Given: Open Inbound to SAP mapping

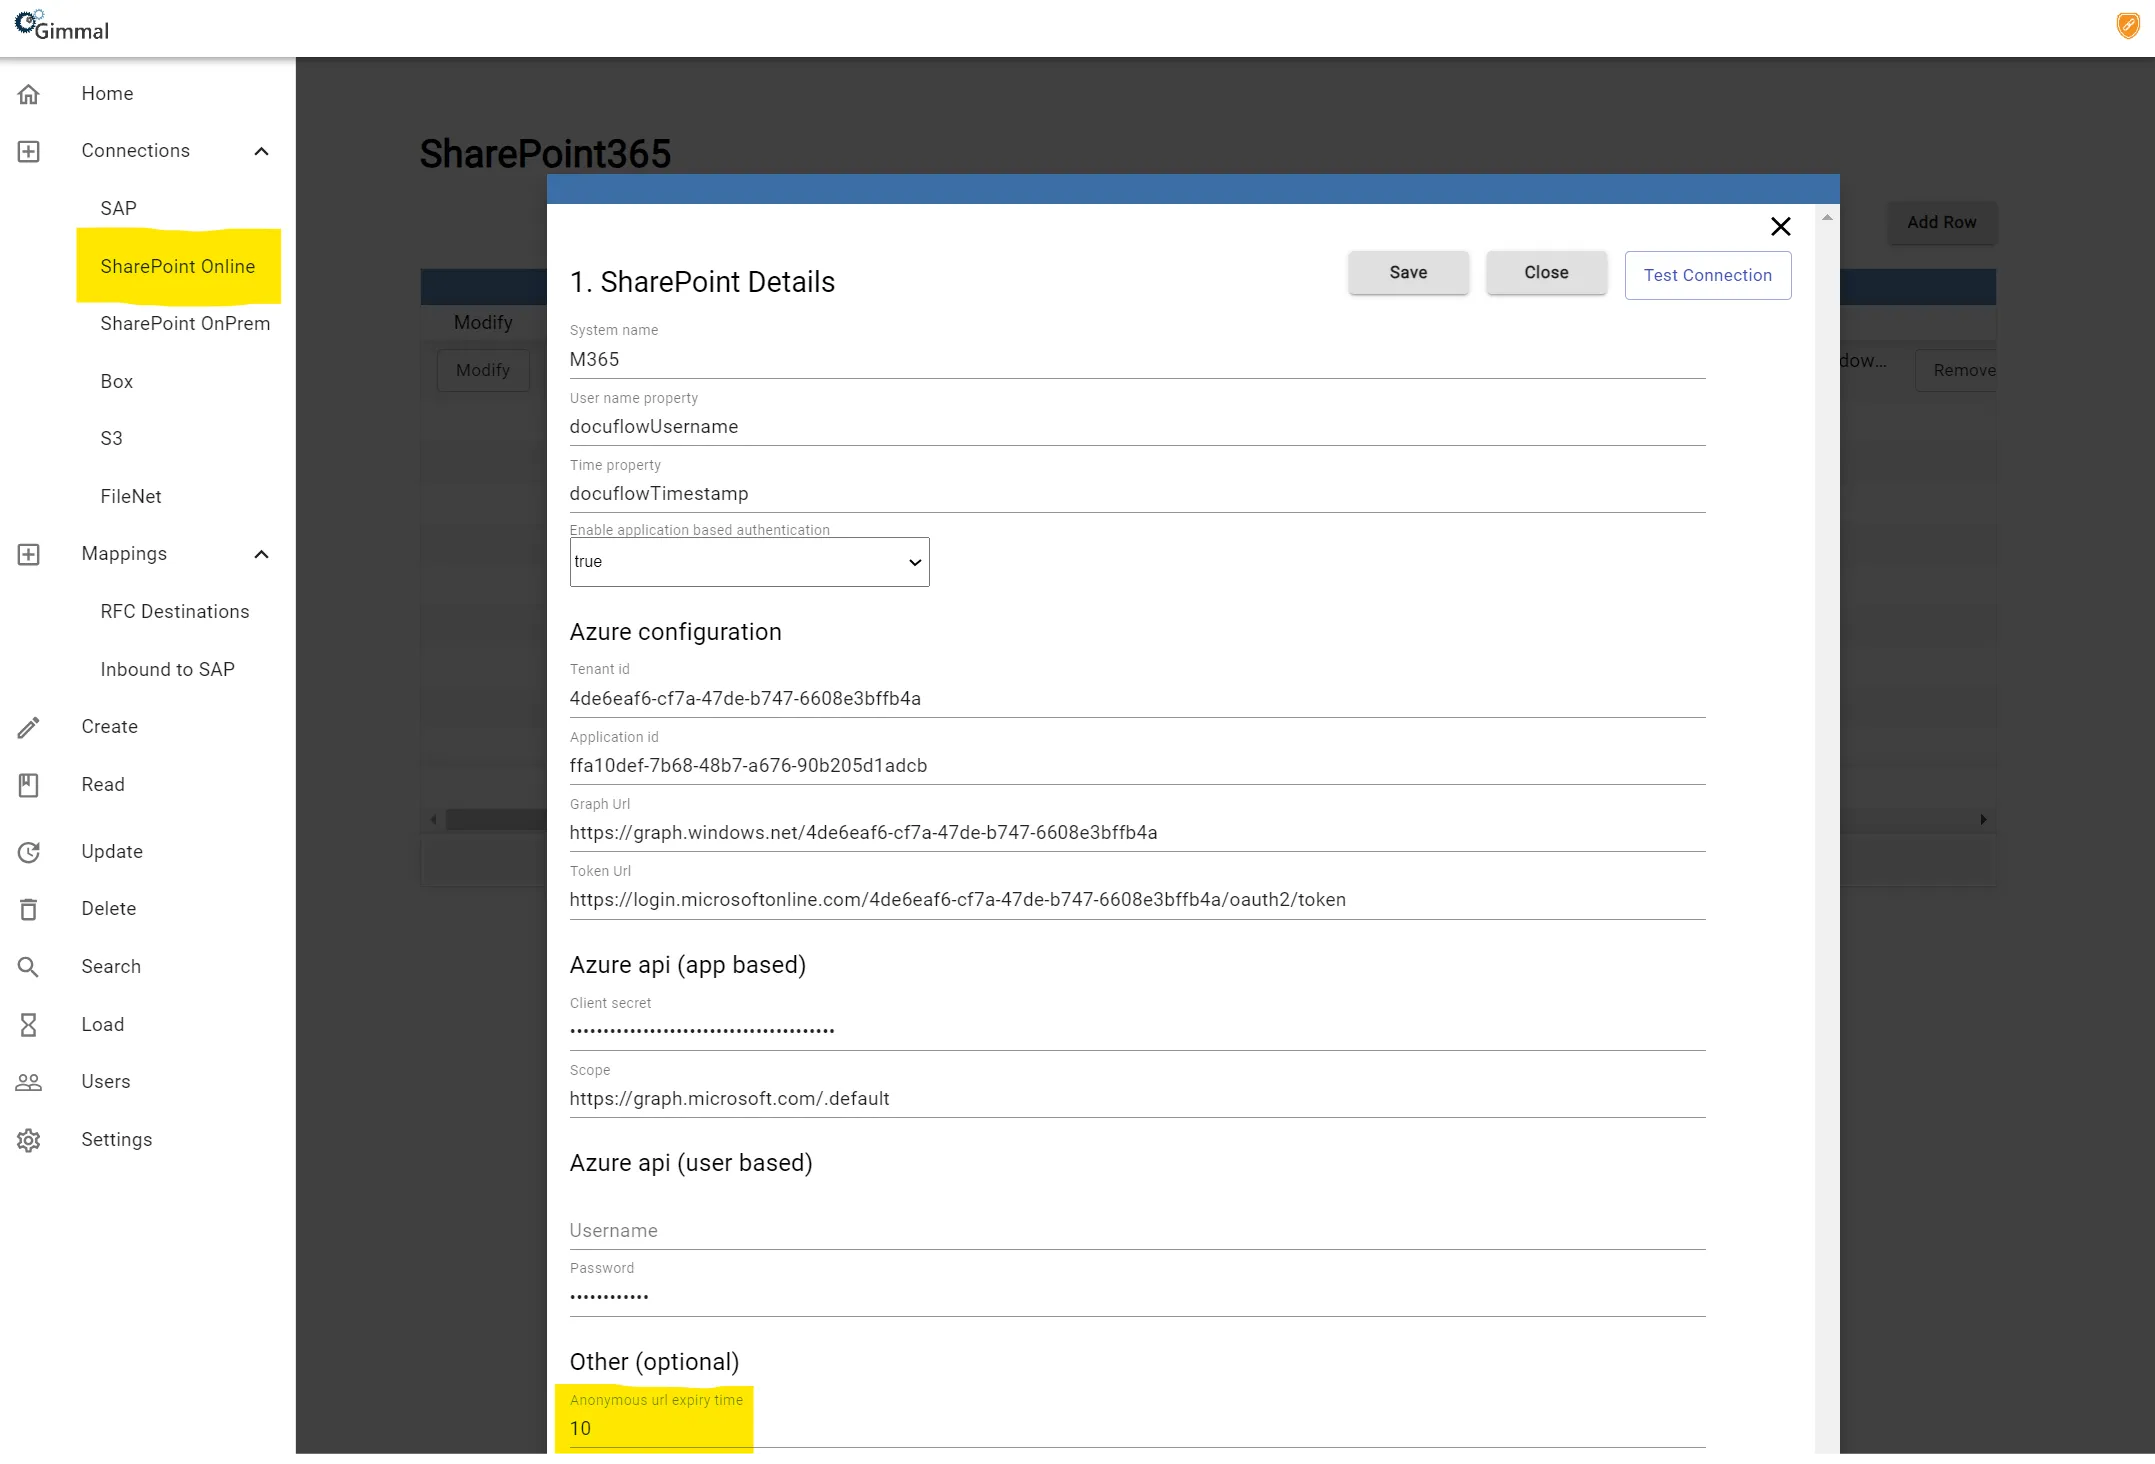Looking at the screenshot, I should pyautogui.click(x=168, y=670).
